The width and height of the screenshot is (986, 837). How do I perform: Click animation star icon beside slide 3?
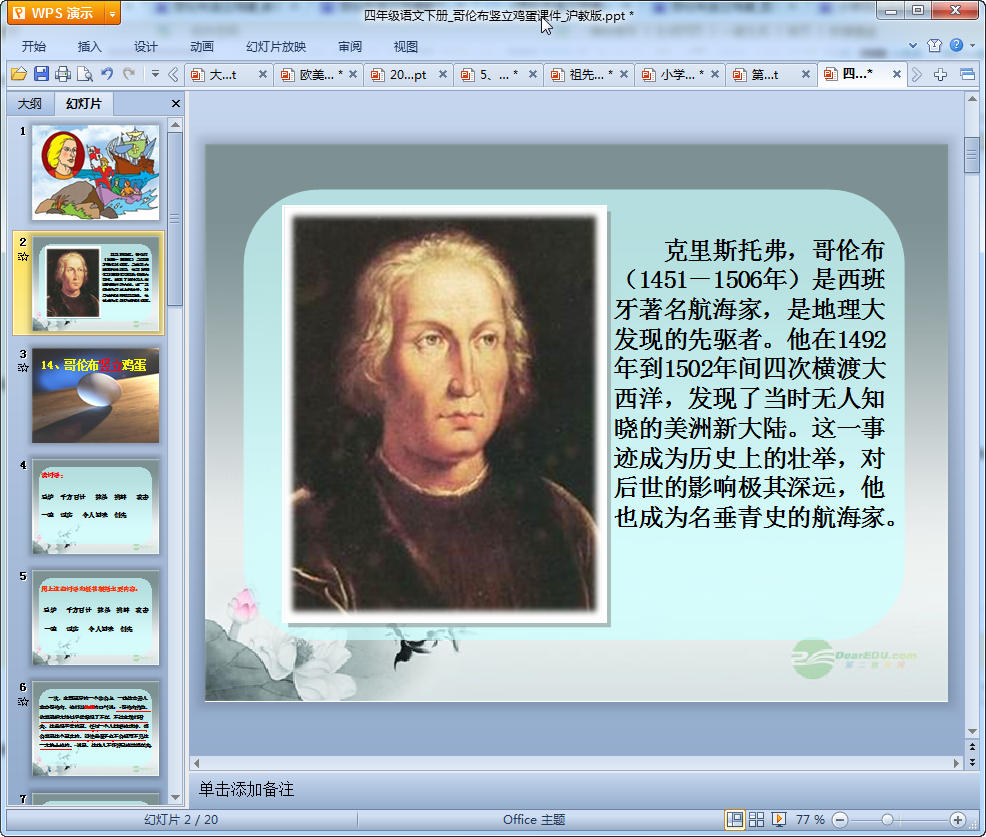(23, 367)
